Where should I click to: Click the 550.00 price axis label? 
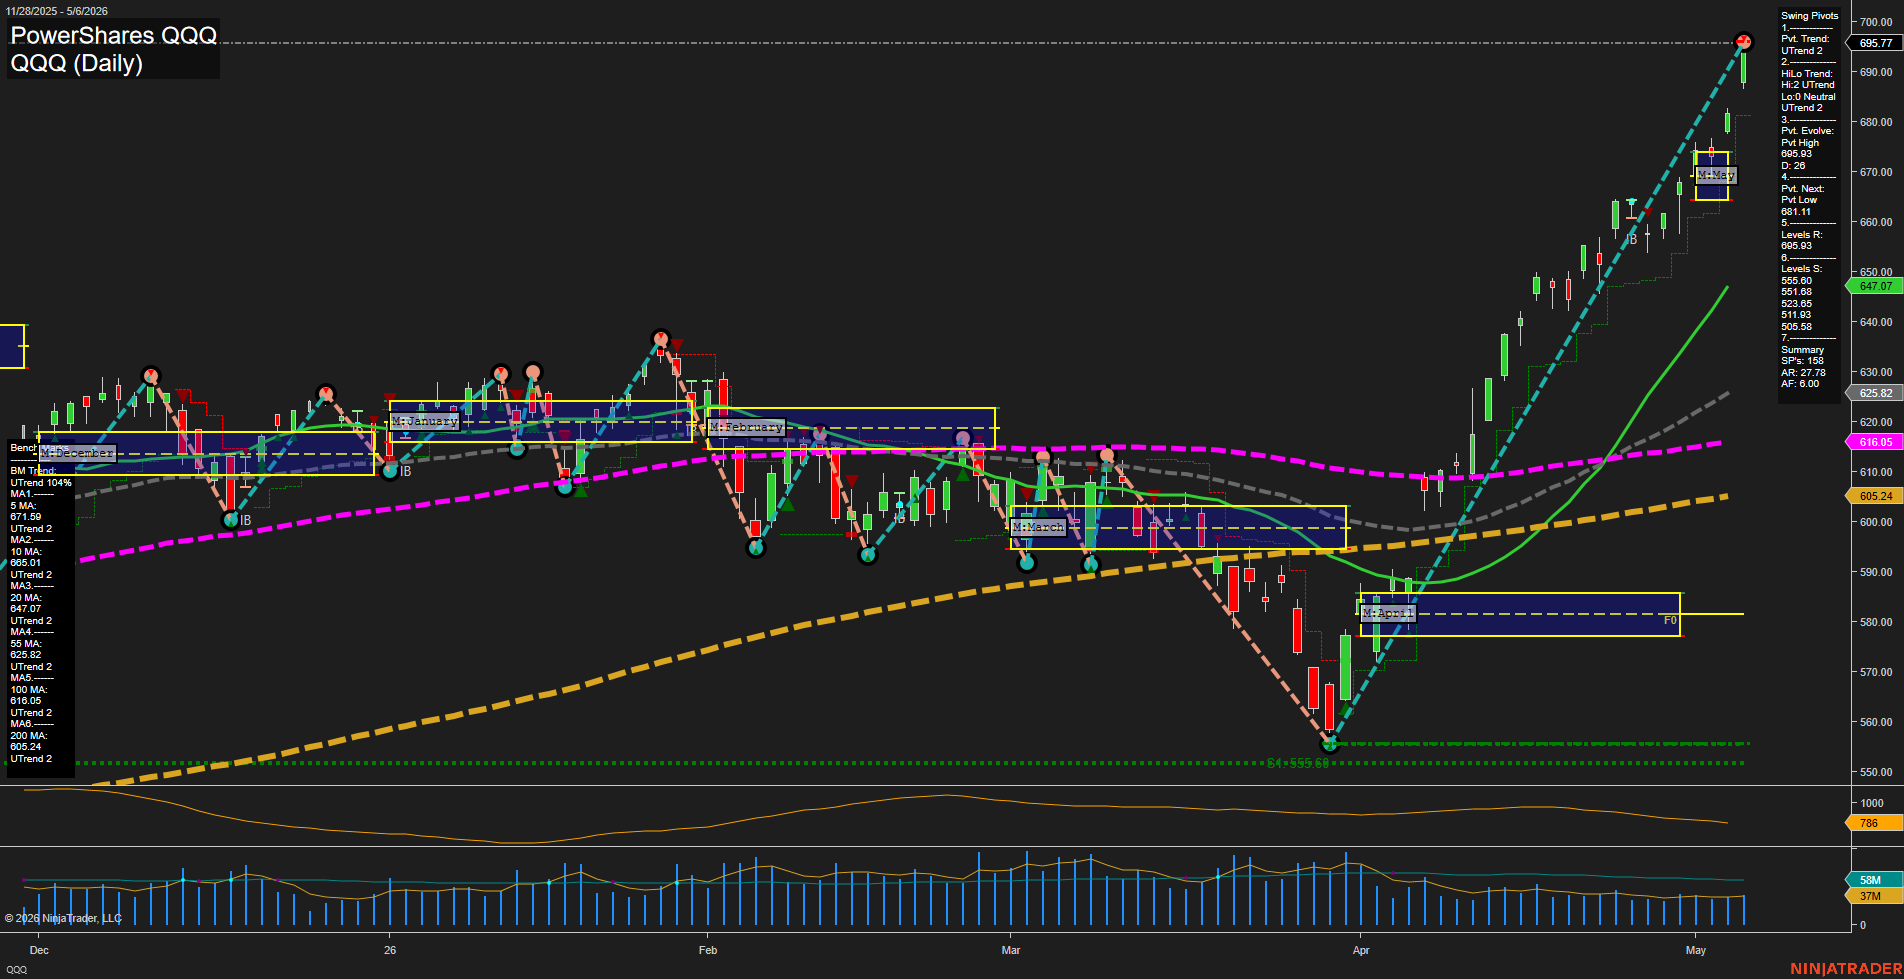[1875, 772]
